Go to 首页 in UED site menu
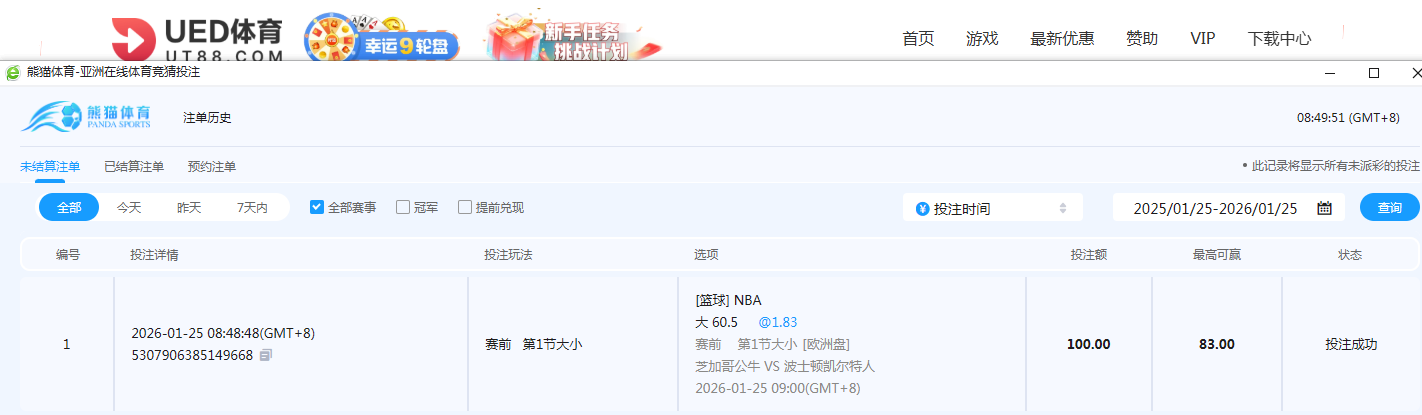Image resolution: width=1422 pixels, height=415 pixels. point(918,39)
